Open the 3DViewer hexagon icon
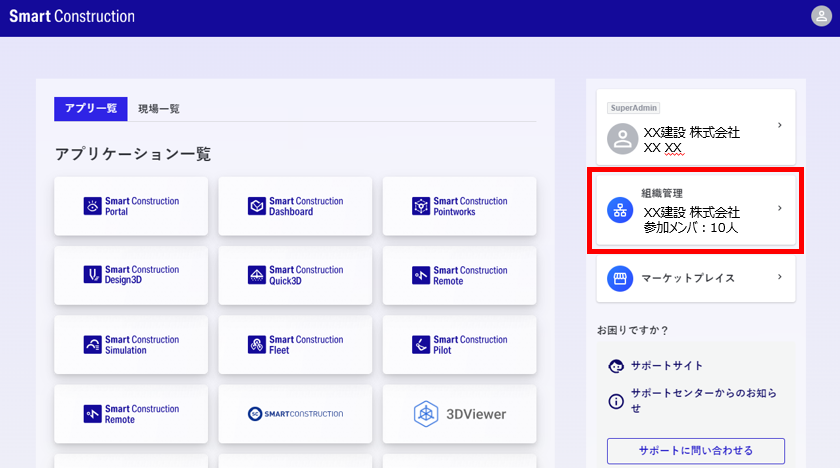Image resolution: width=840 pixels, height=468 pixels. [426, 414]
